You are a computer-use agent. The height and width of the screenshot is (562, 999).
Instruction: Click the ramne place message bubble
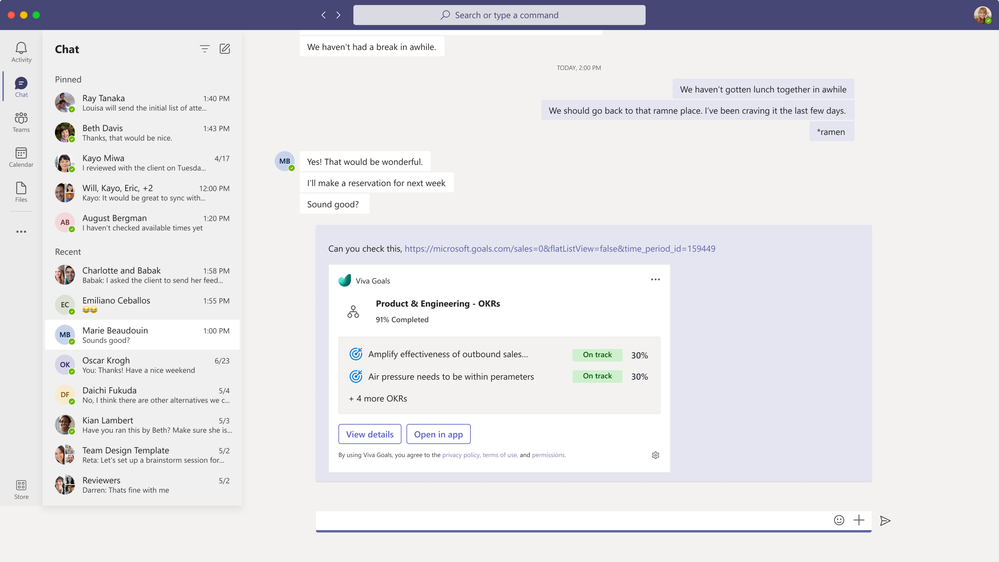tap(698, 110)
